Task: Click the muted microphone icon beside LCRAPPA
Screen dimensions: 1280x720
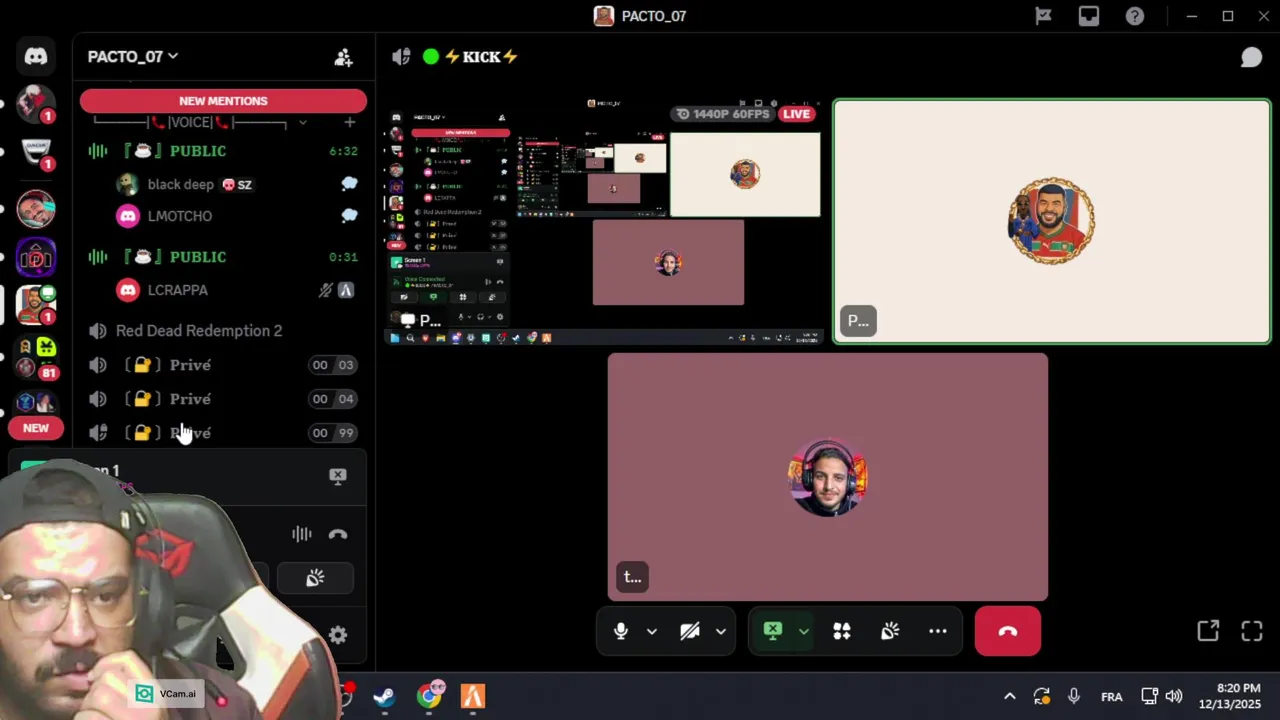Action: (325, 290)
